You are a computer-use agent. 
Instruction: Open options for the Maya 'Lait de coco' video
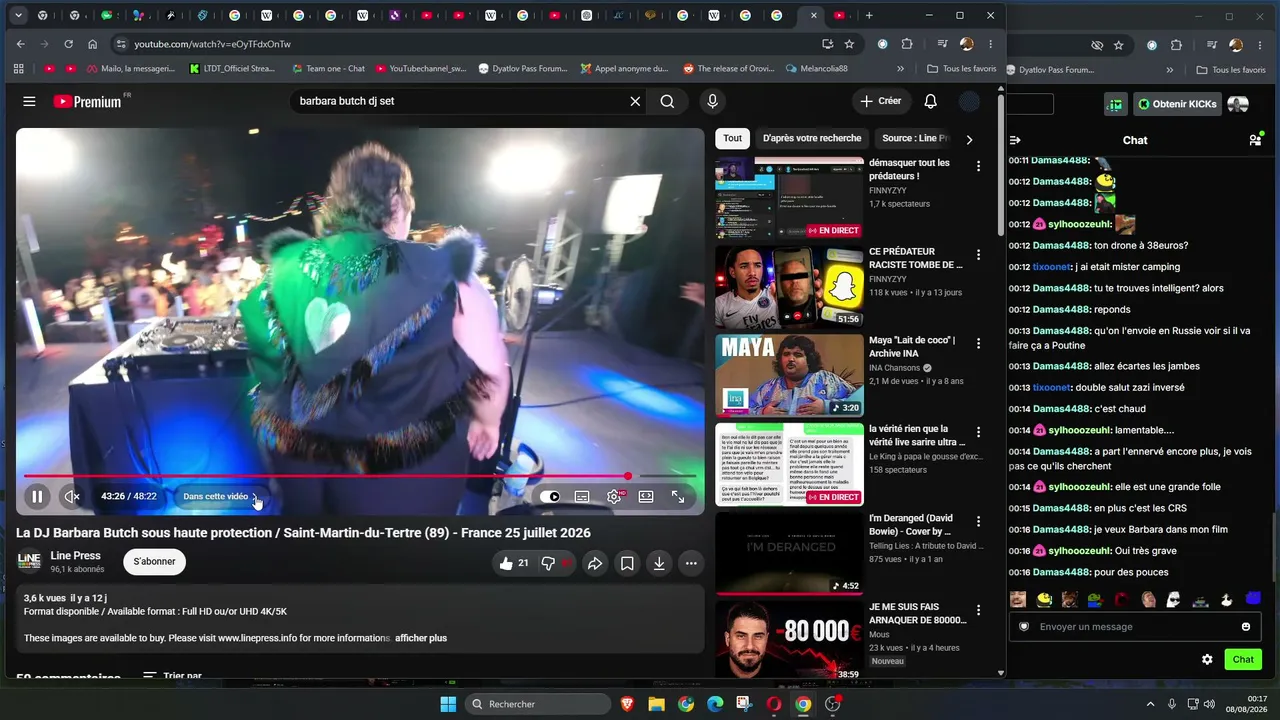[979, 343]
